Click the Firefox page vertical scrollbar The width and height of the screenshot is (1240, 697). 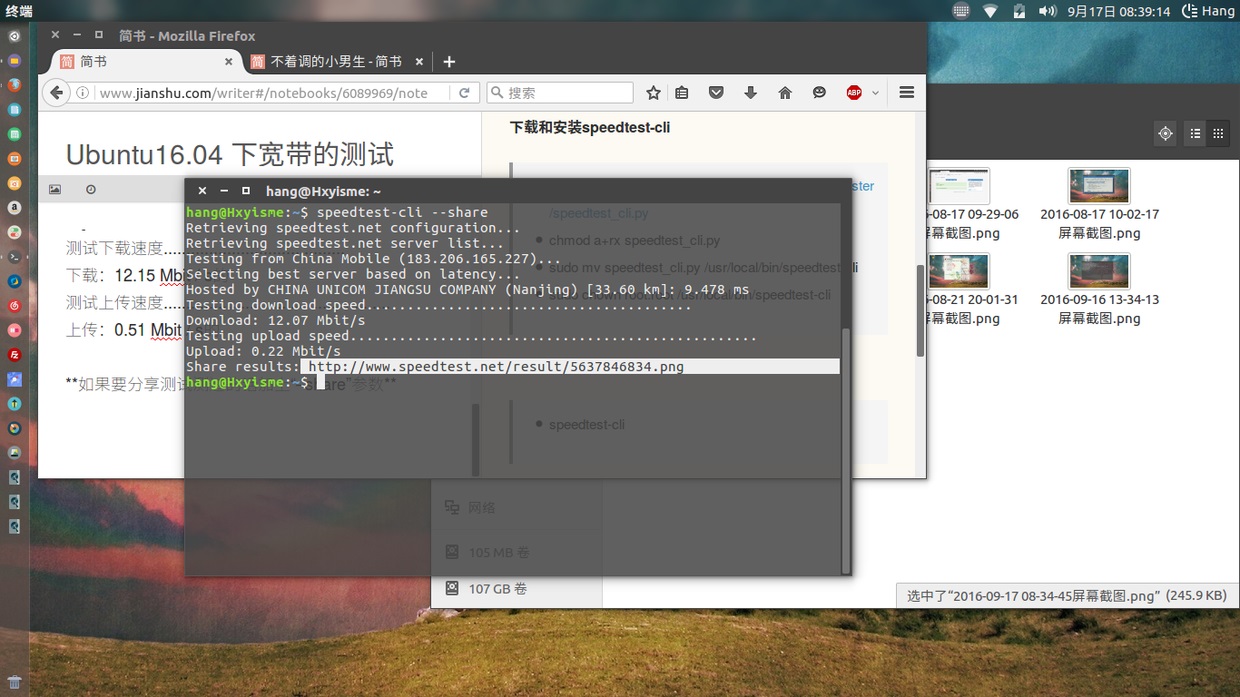[921, 310]
